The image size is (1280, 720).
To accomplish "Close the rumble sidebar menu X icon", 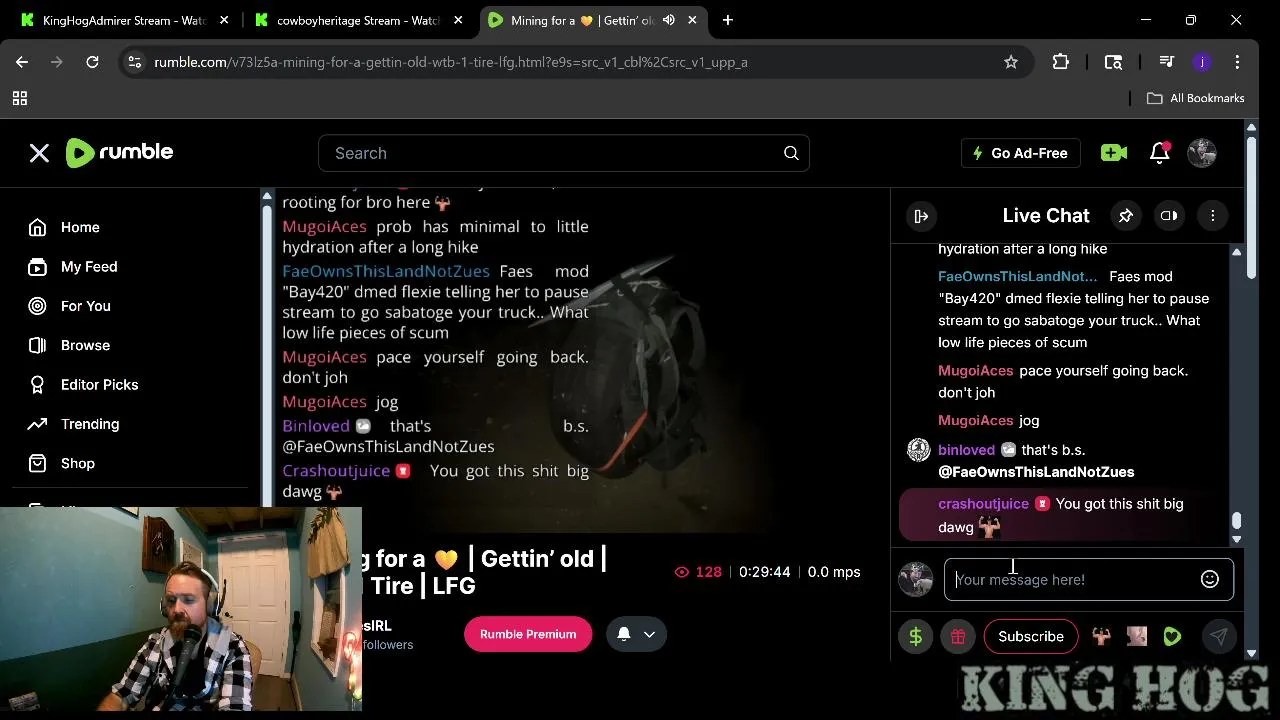I will pos(39,153).
